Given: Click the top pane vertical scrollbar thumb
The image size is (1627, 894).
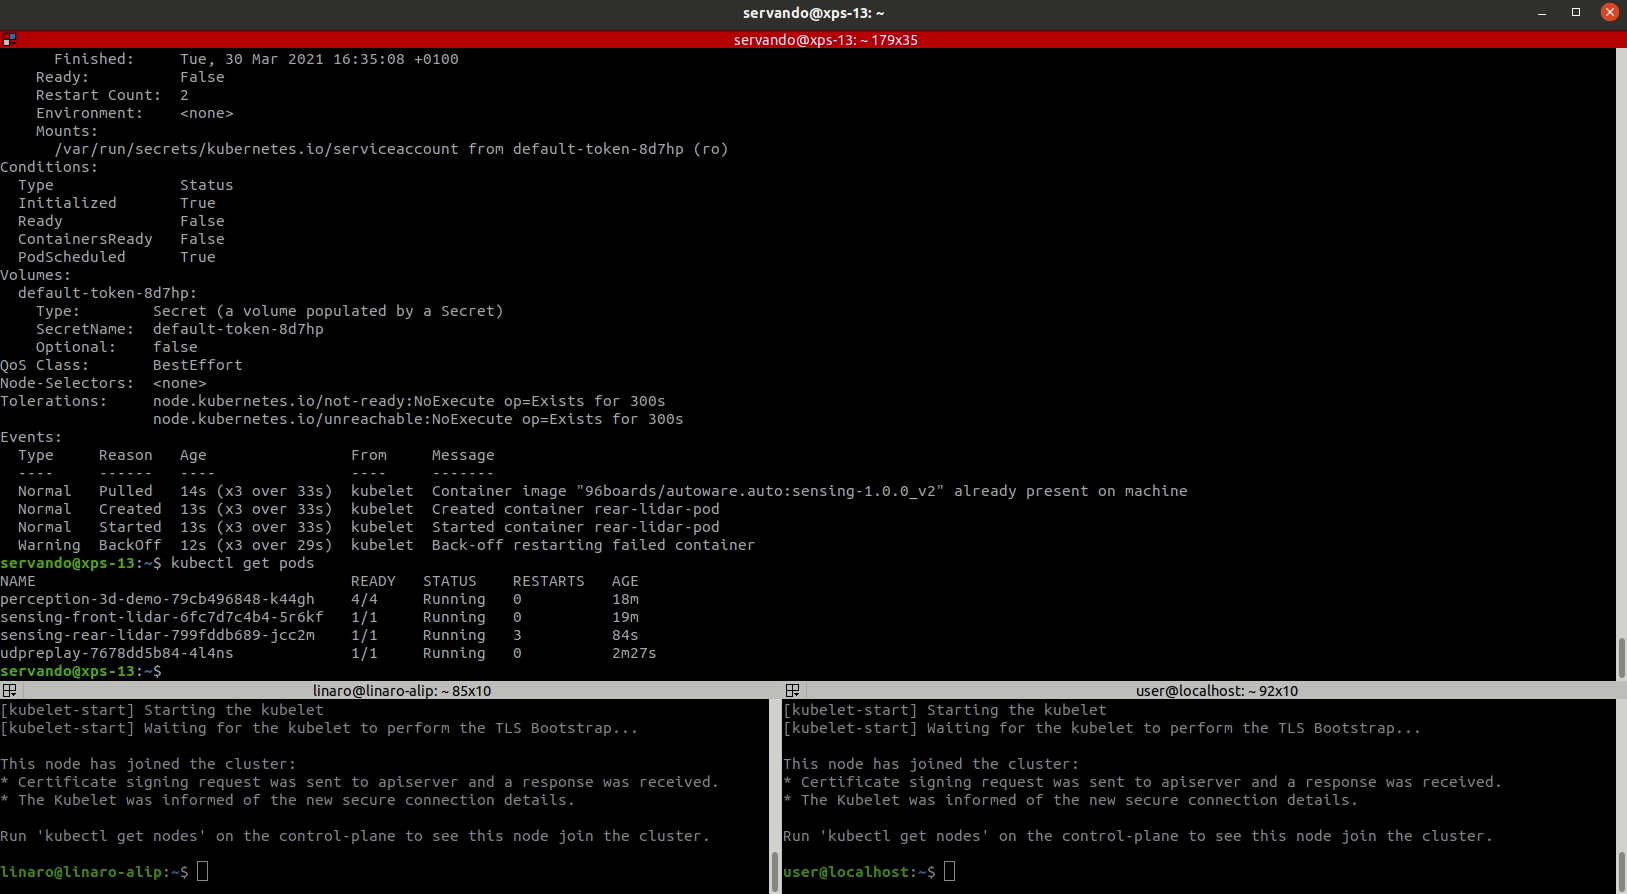Looking at the screenshot, I should (1620, 657).
